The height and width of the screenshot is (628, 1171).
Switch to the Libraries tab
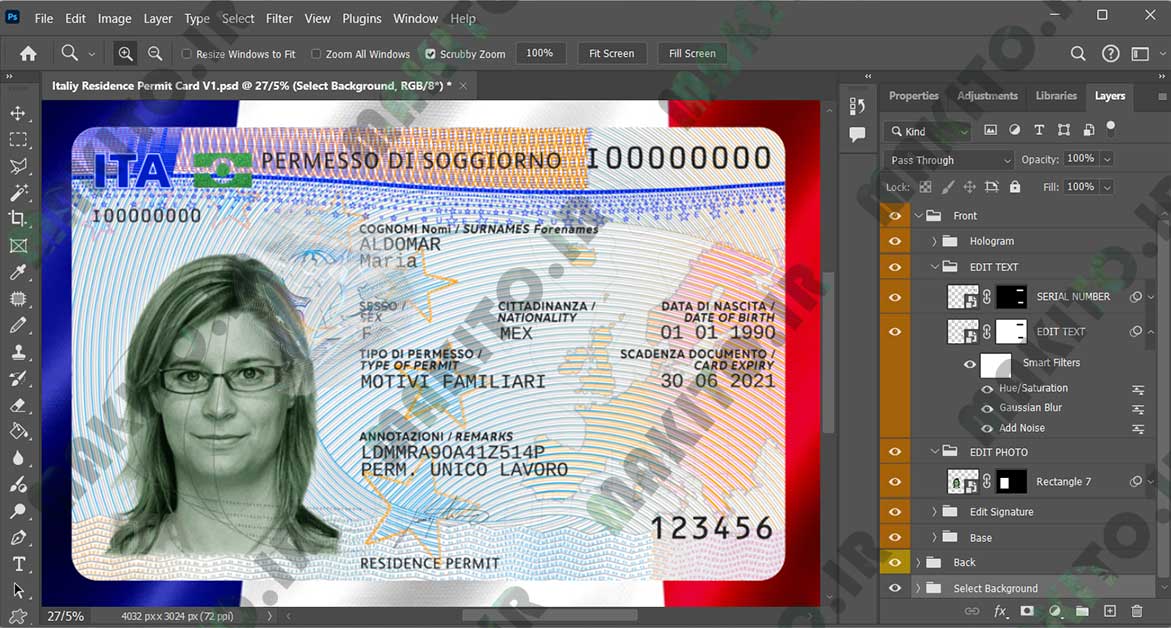1056,96
